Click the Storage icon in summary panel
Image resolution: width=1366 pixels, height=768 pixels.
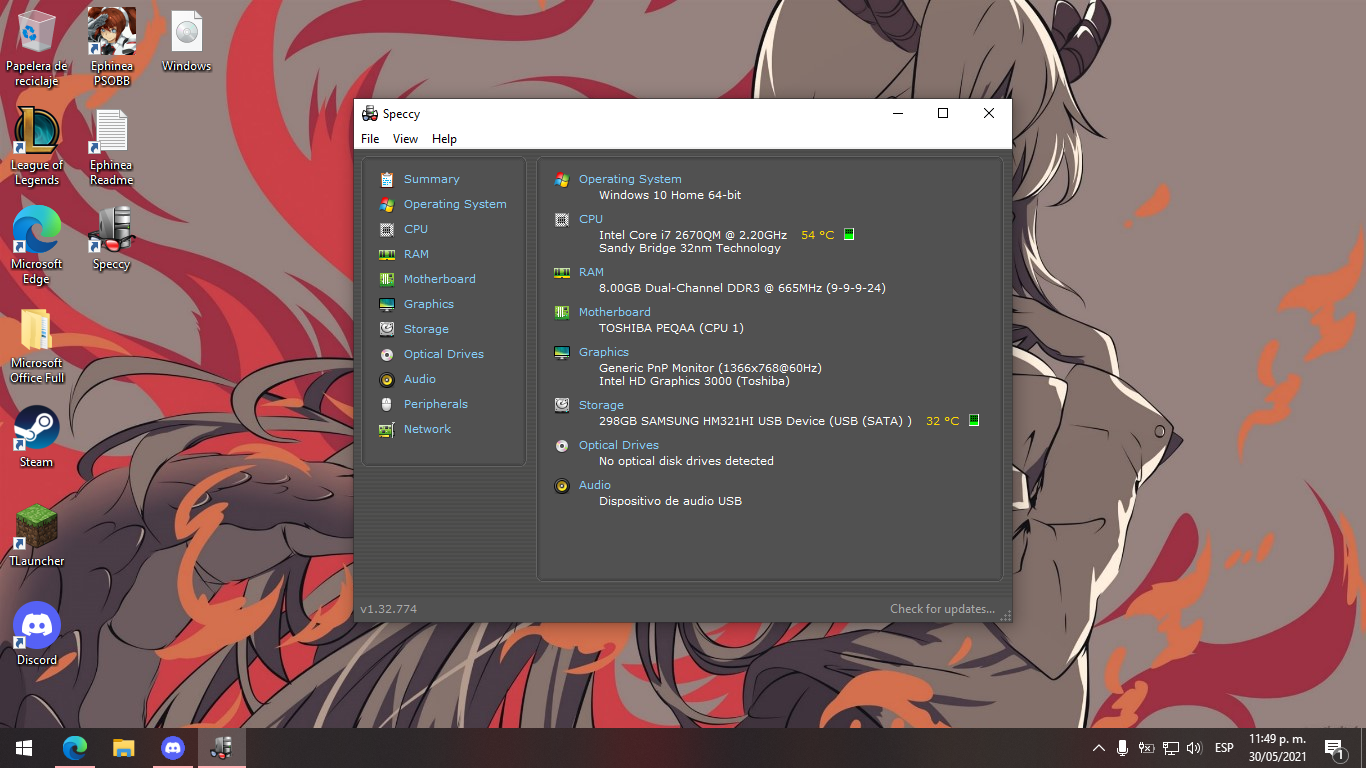(x=562, y=405)
